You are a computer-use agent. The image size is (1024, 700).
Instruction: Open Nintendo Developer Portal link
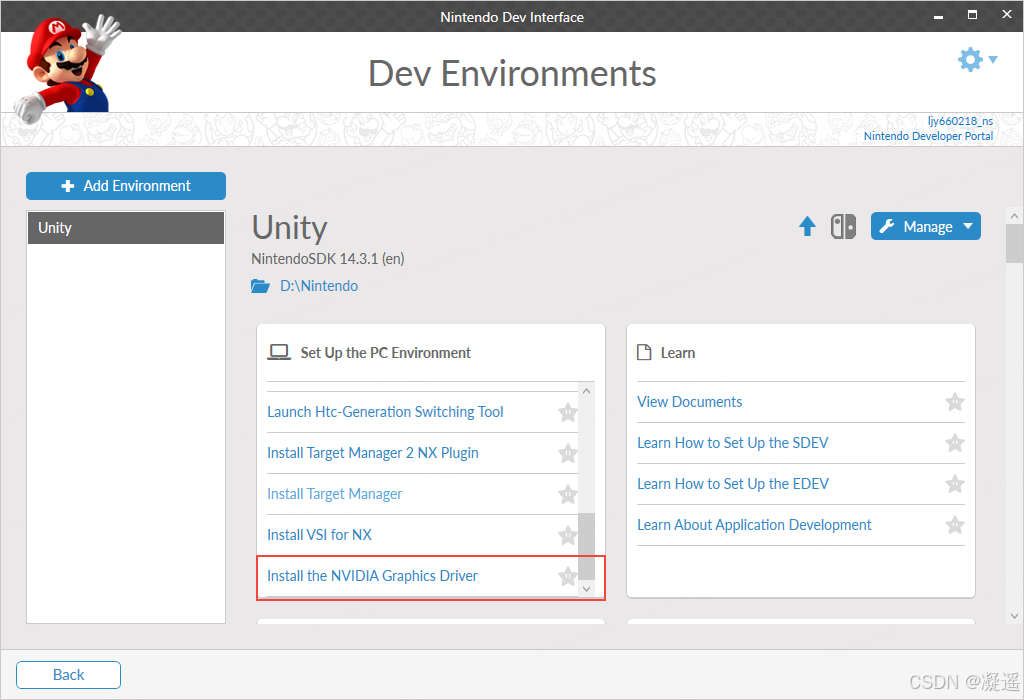click(928, 136)
